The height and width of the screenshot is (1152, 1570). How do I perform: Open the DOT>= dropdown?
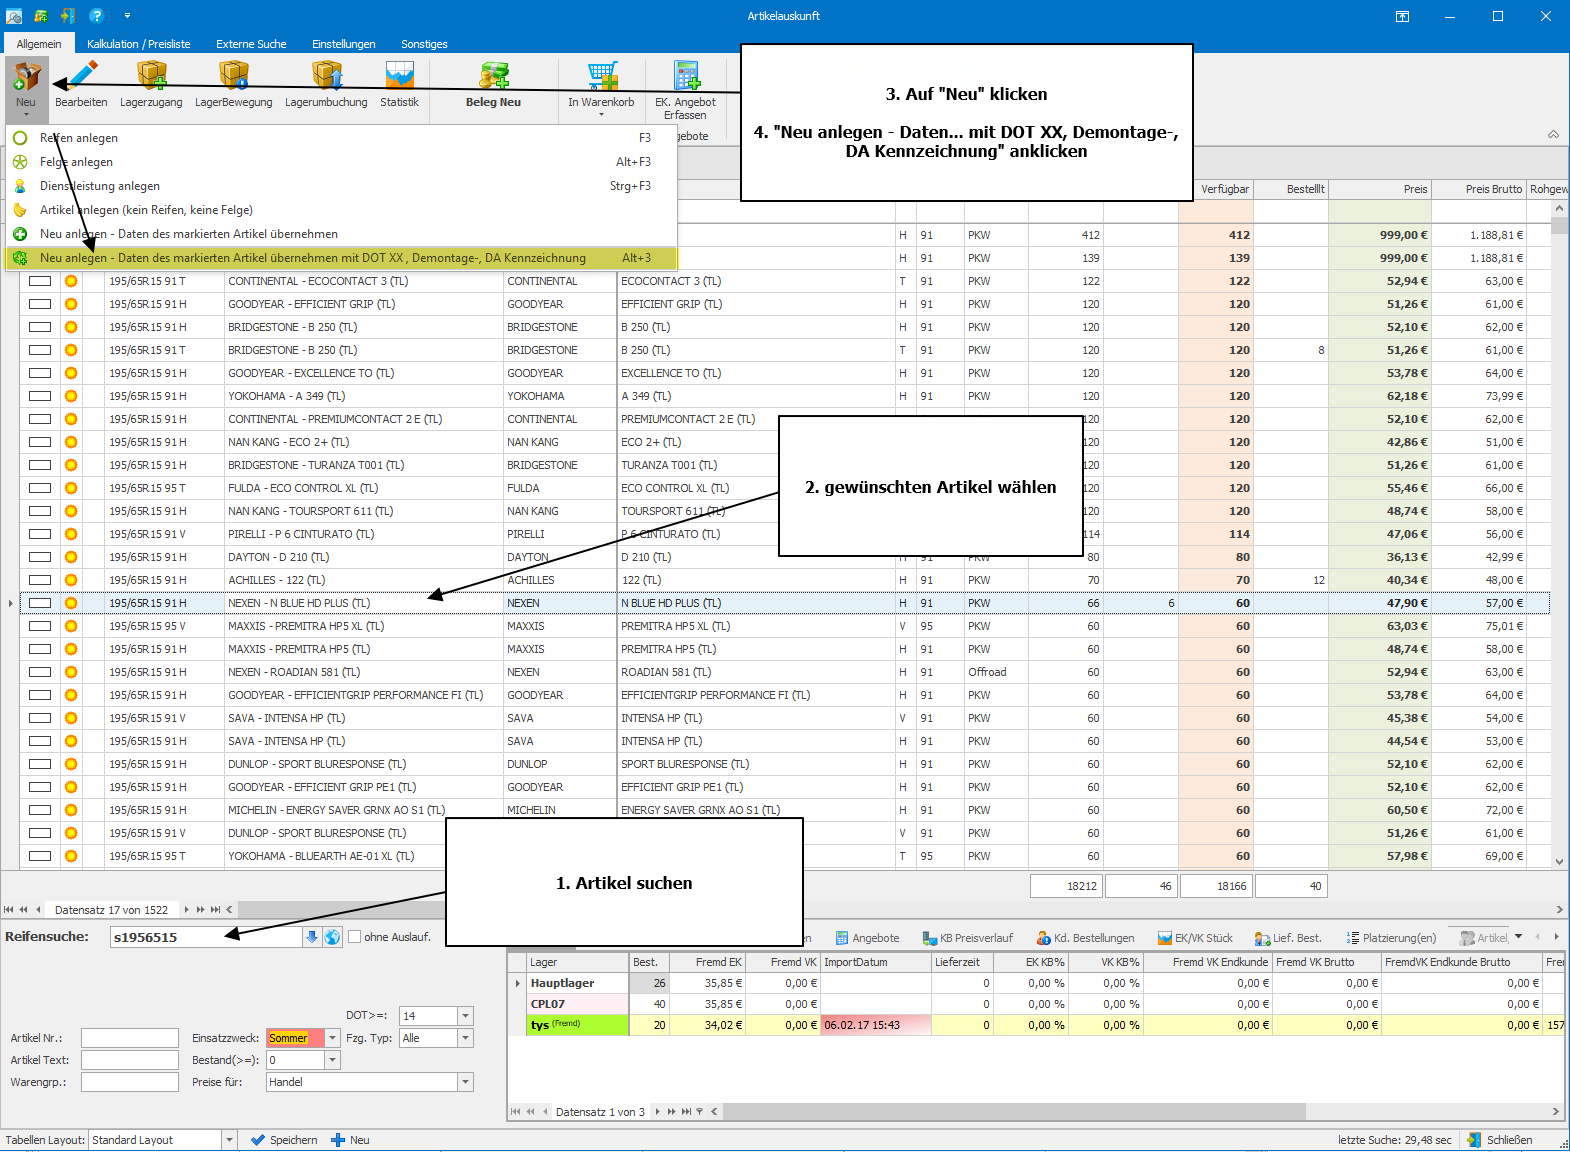(x=465, y=1016)
